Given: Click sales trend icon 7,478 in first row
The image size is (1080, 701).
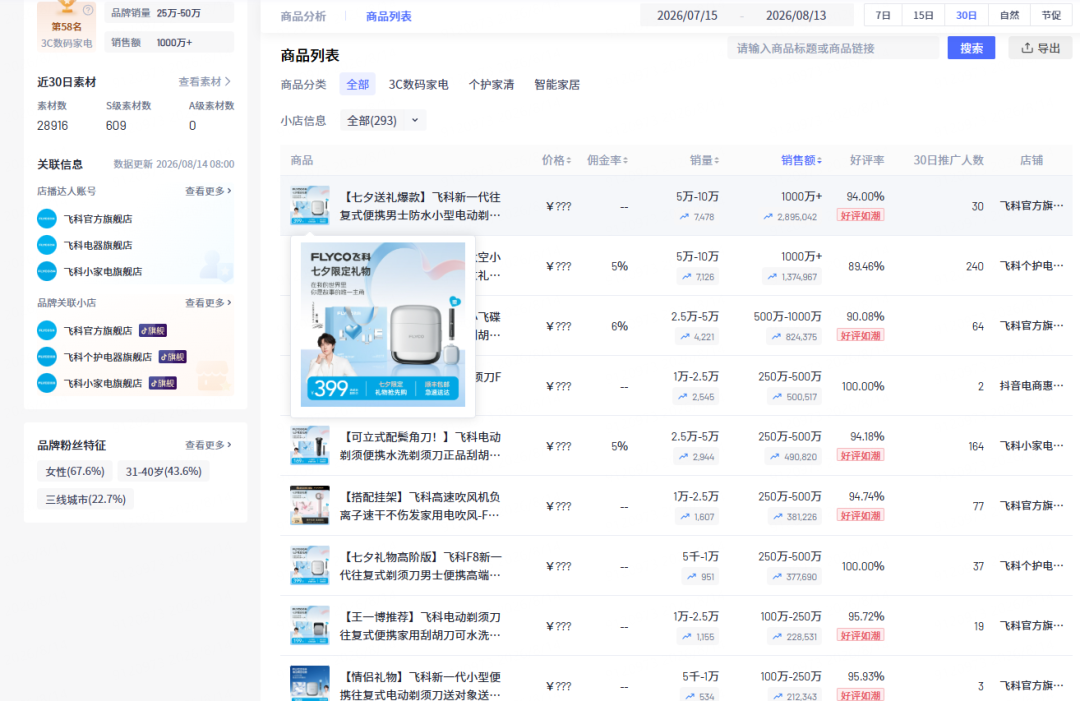Looking at the screenshot, I should click(684, 217).
